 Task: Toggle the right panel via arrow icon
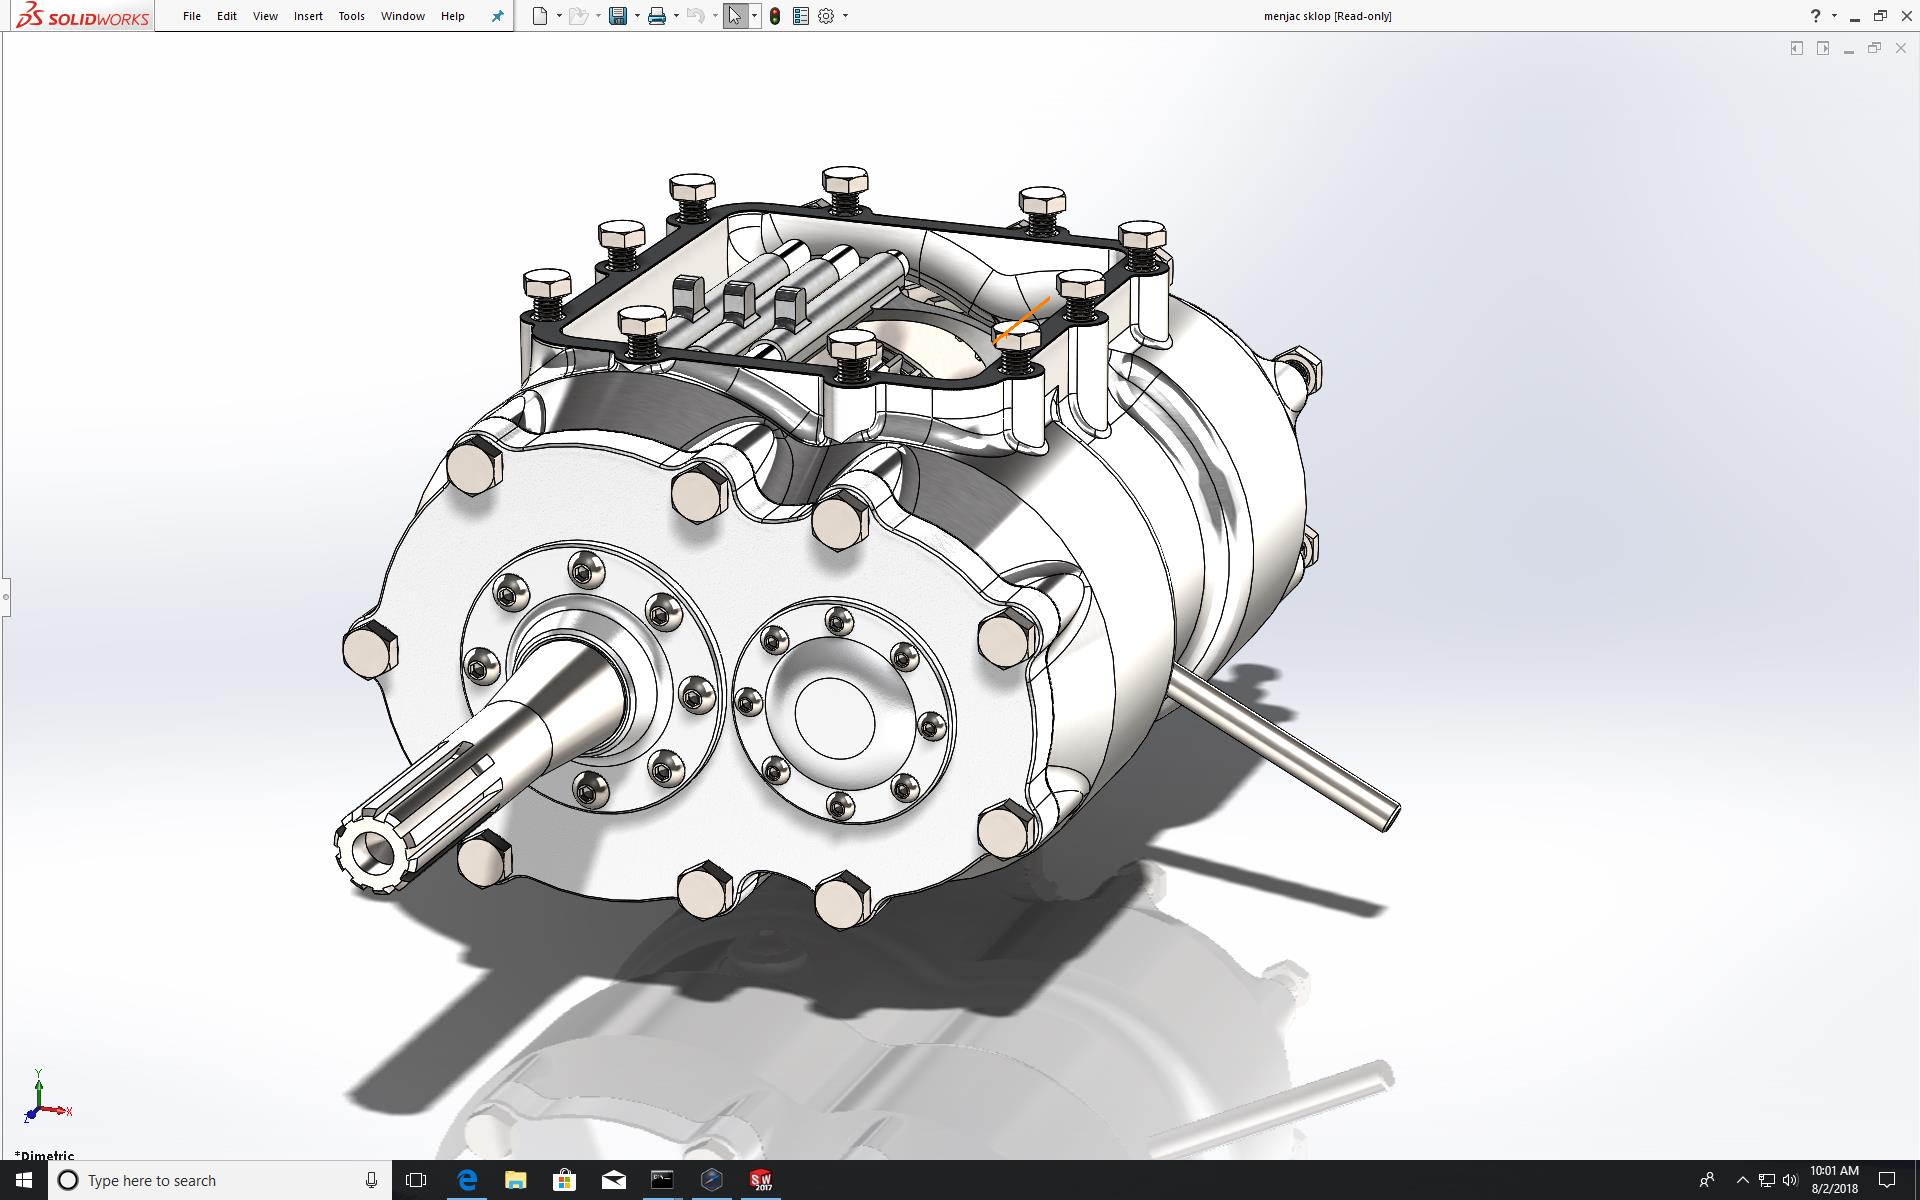pyautogui.click(x=1823, y=48)
